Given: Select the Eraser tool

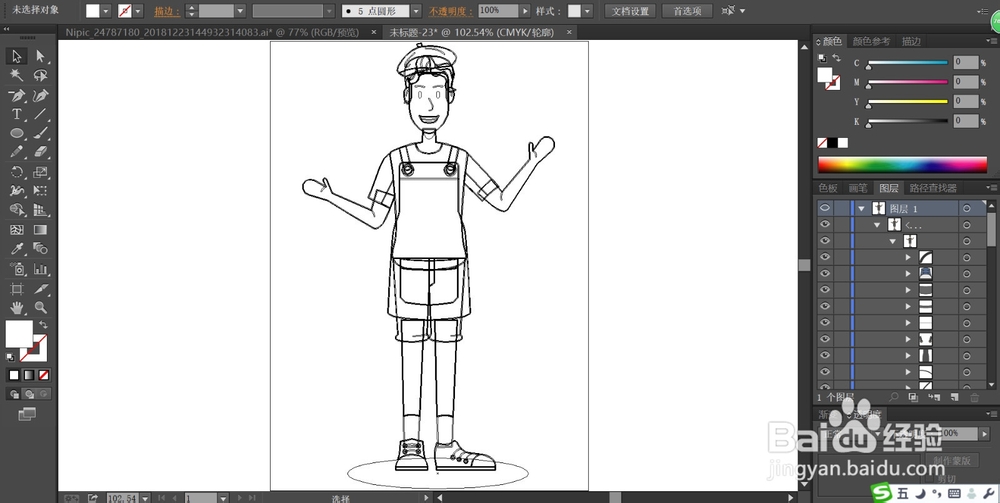Looking at the screenshot, I should click(x=41, y=152).
